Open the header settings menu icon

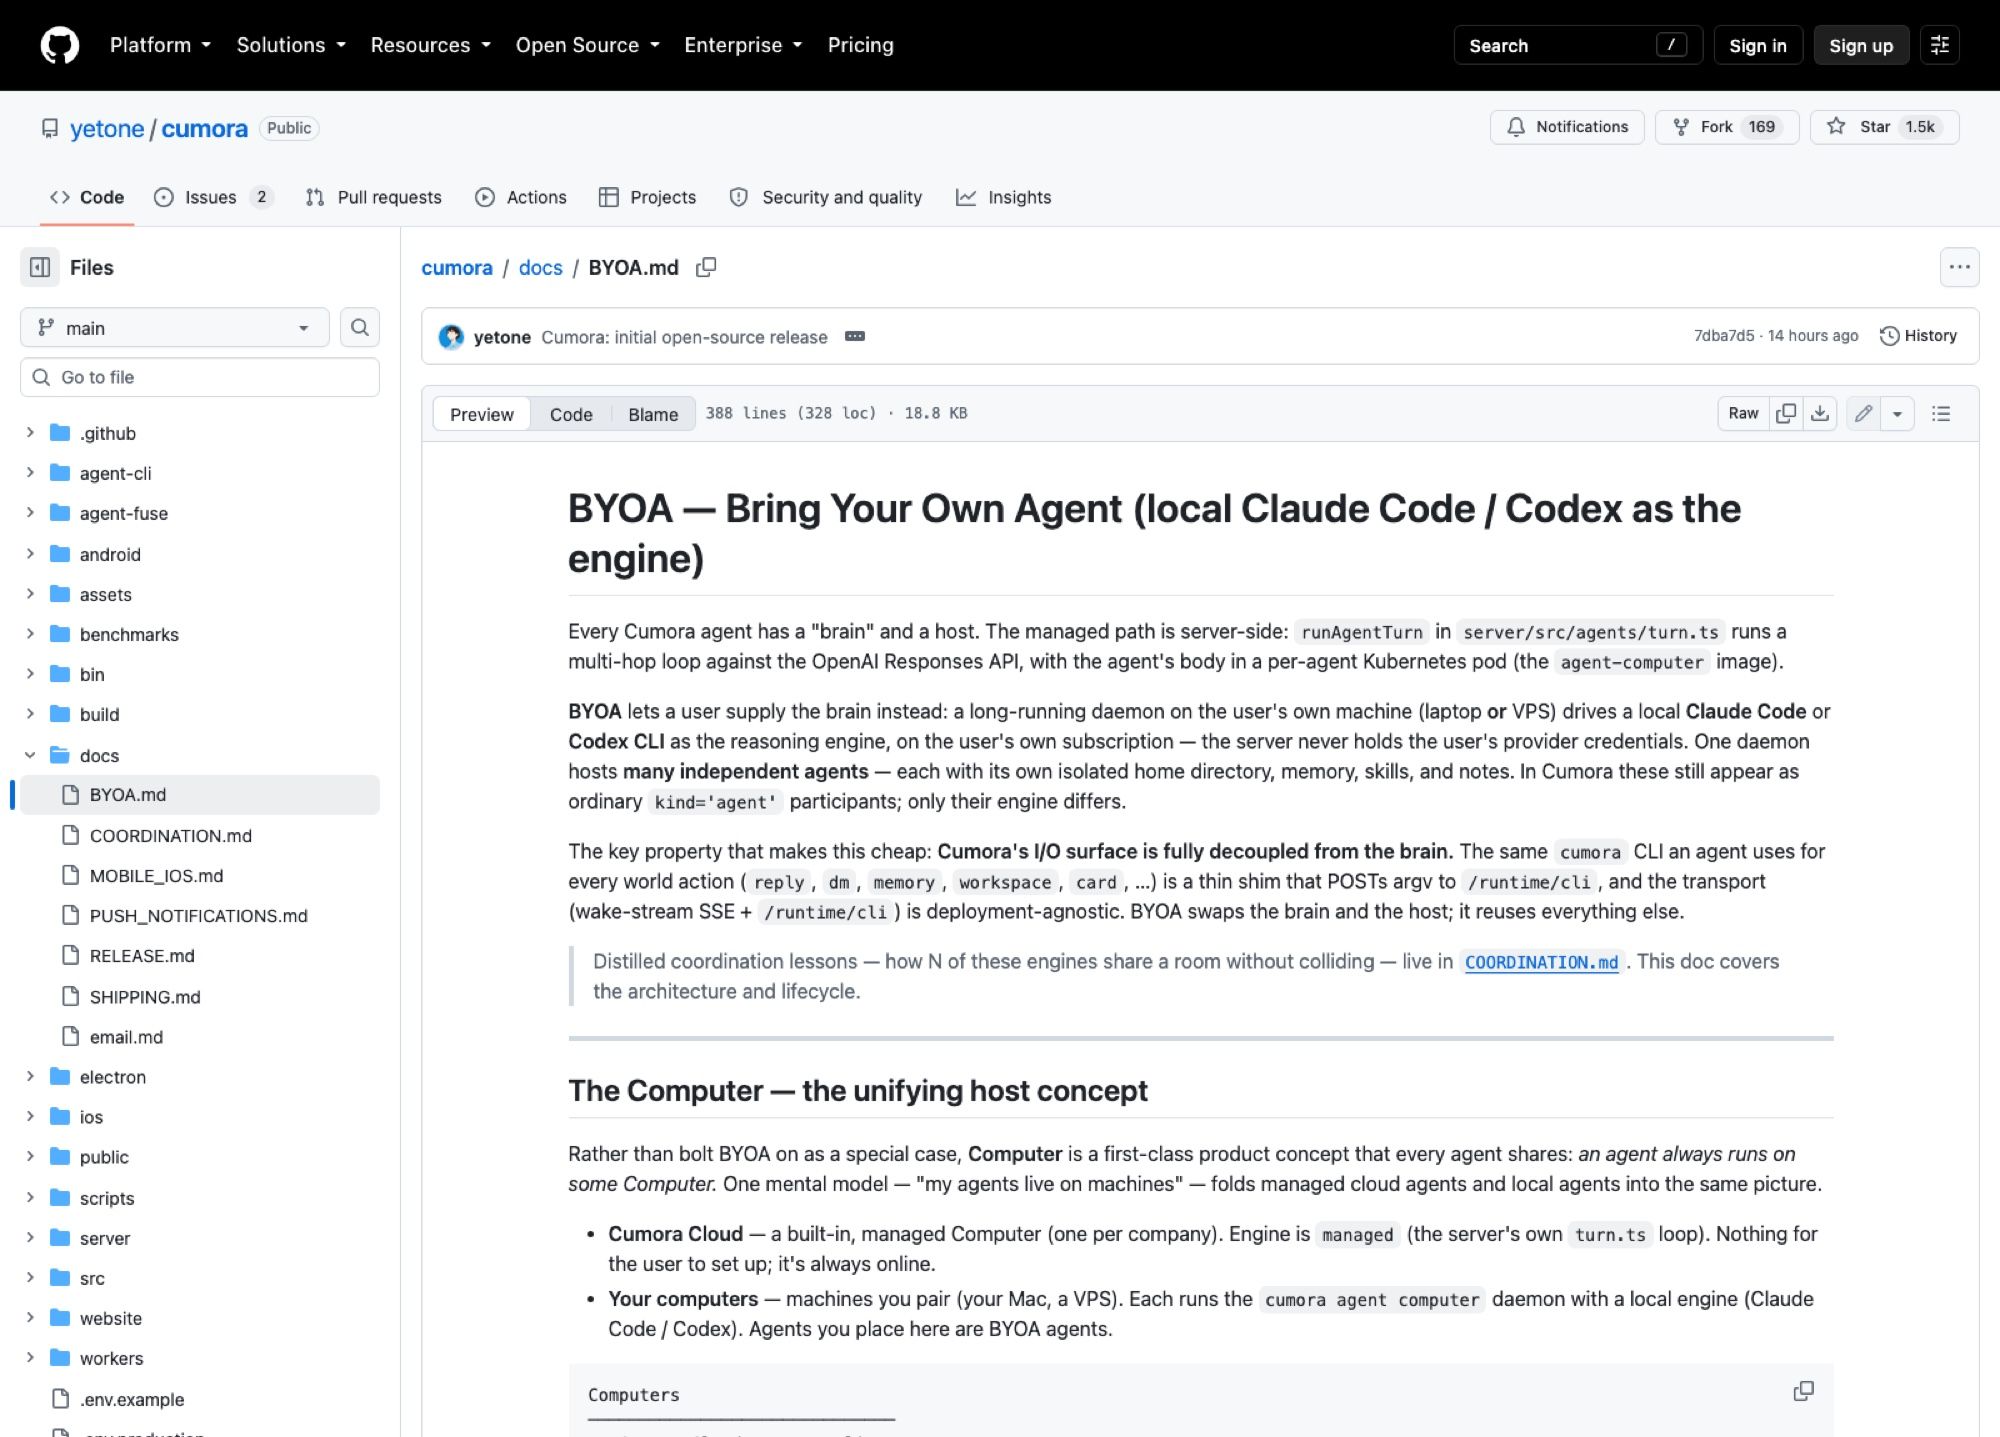point(1940,45)
